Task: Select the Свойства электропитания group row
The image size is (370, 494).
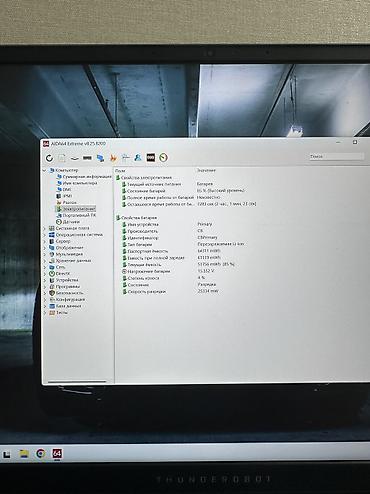Action: tap(143, 178)
